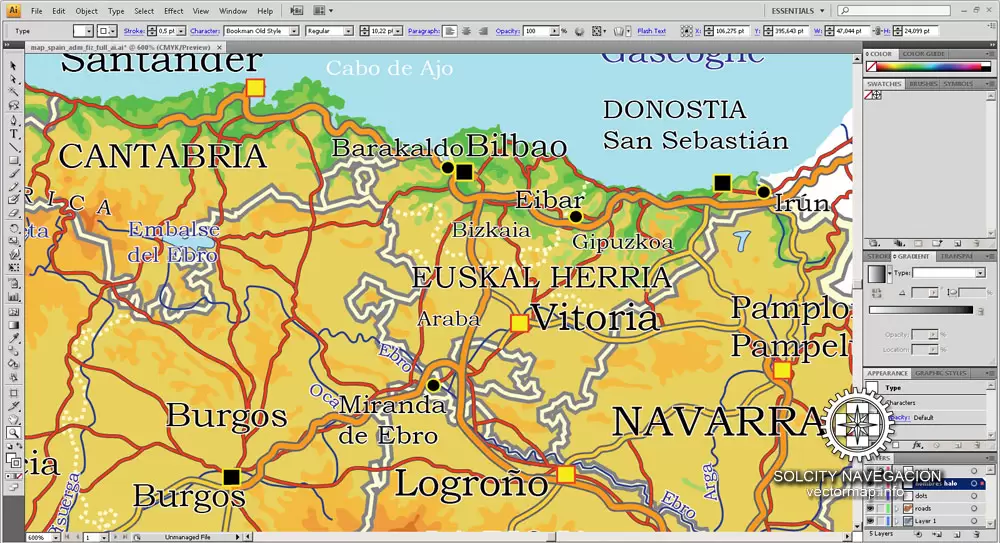This screenshot has height=543, width=1000.
Task: Delete selected layer with trash icon
Action: pos(976,533)
